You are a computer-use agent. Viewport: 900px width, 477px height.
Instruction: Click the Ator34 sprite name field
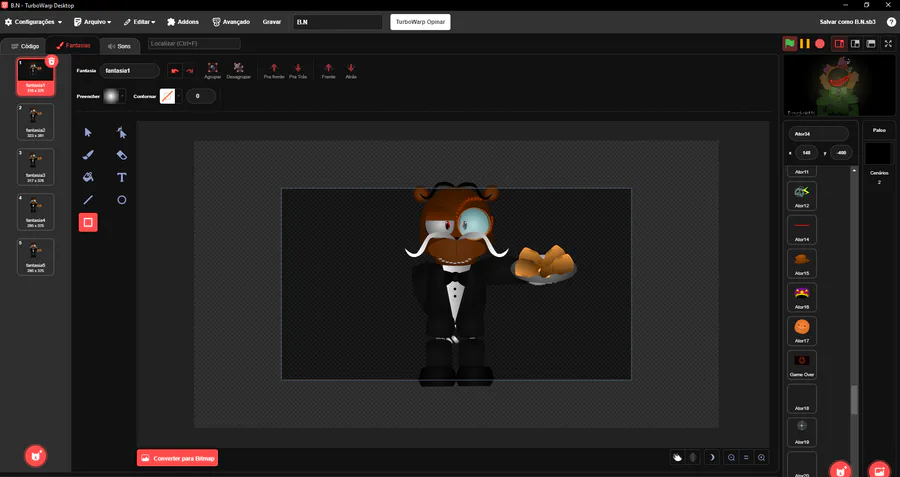pyautogui.click(x=818, y=133)
